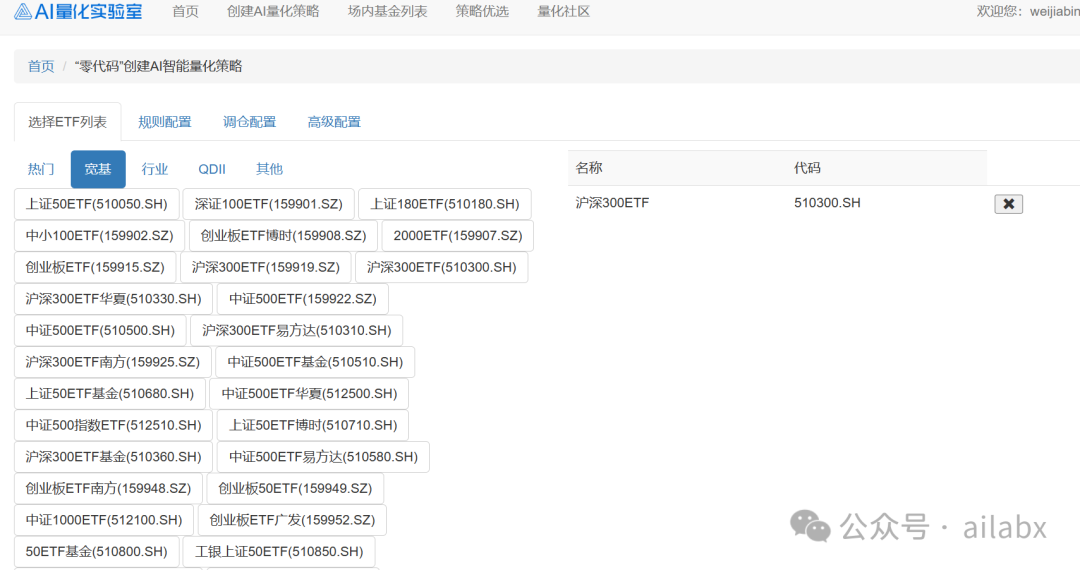Click the 510300.SH code cell
This screenshot has height=570, width=1080.
click(x=827, y=203)
